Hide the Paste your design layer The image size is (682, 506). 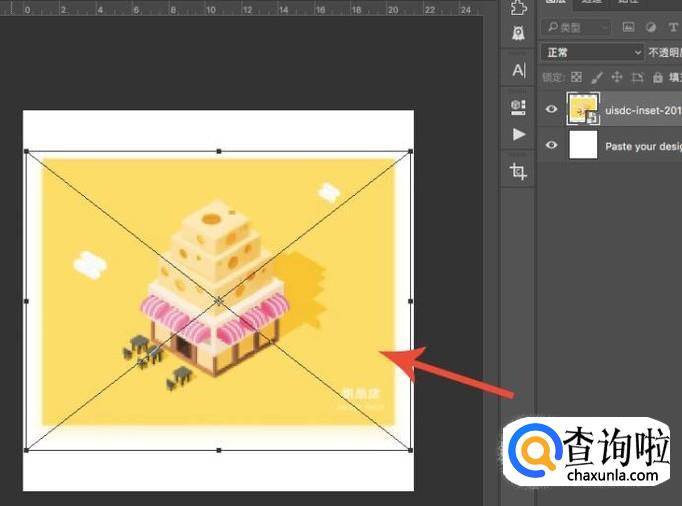click(551, 145)
